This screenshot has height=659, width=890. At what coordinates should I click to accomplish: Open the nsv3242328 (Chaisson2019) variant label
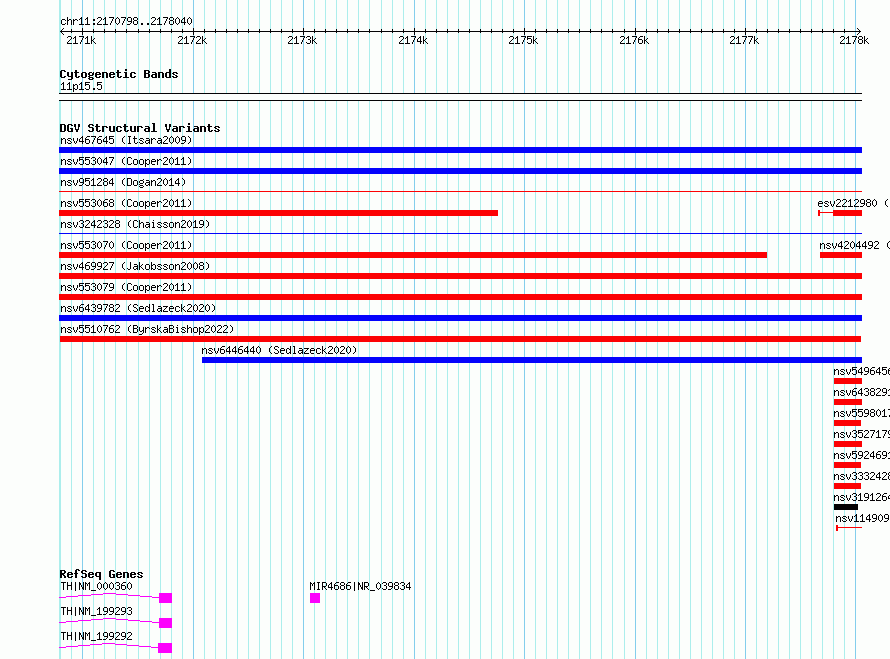click(x=135, y=224)
